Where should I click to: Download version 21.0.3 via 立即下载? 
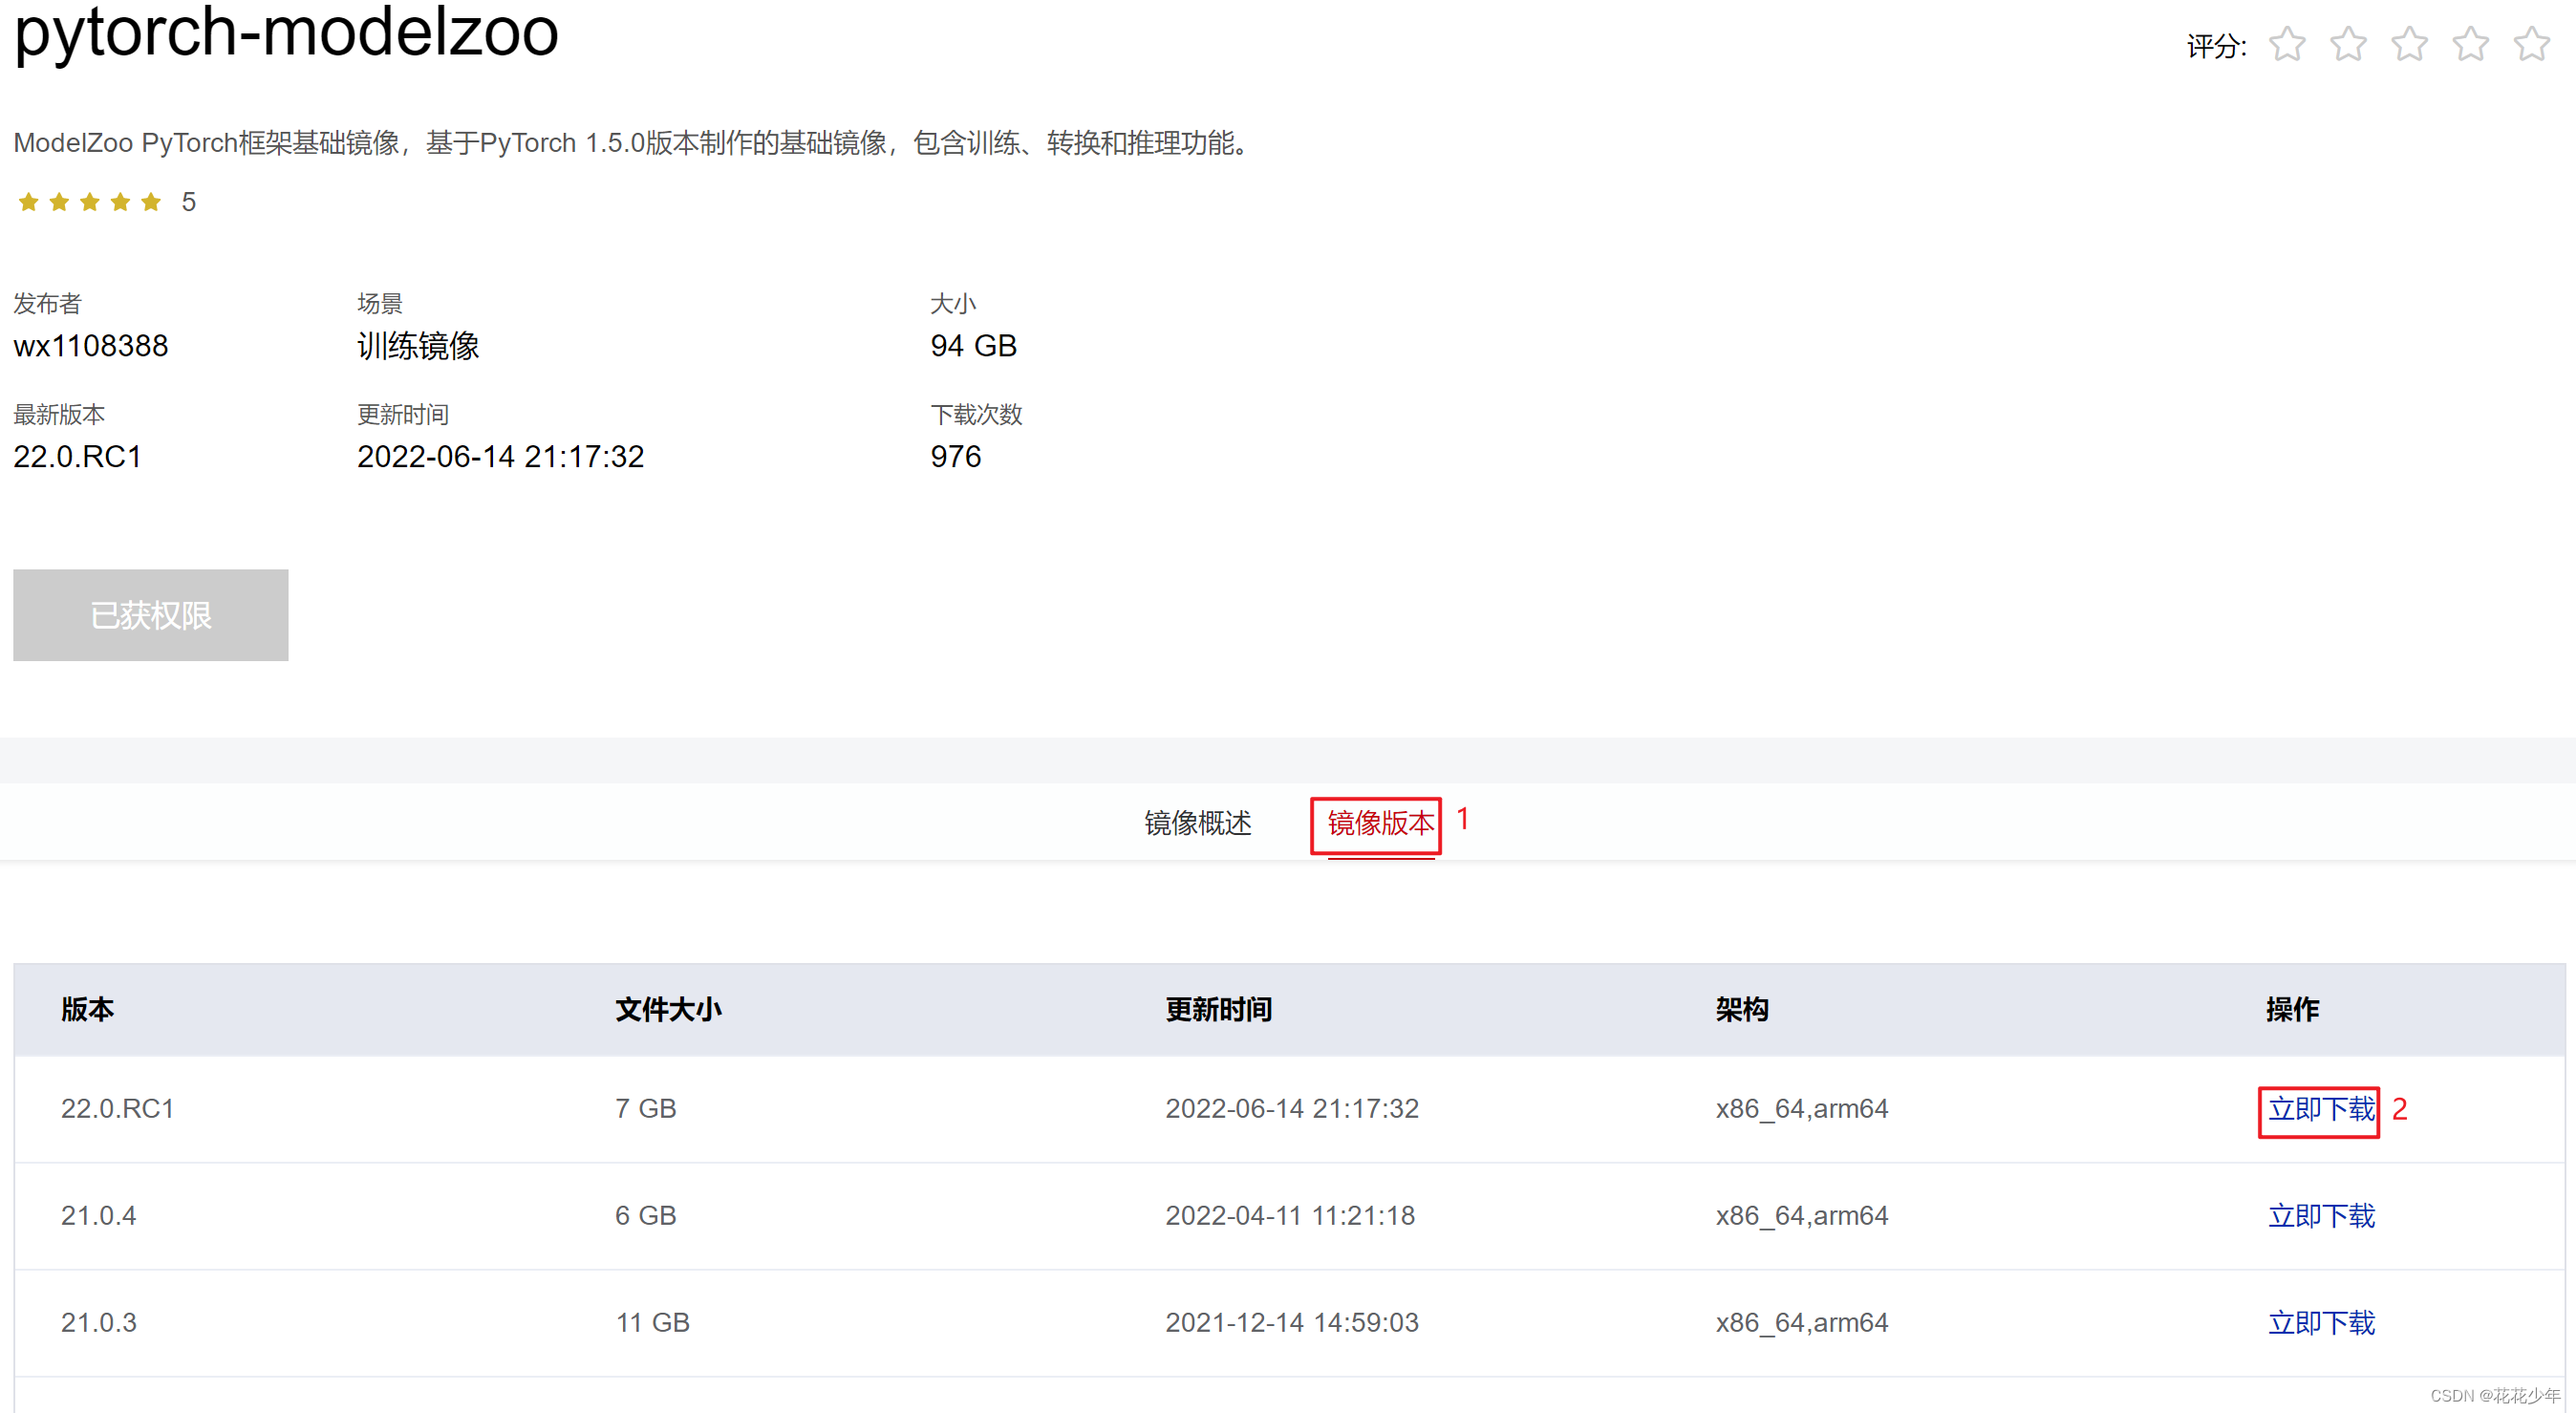point(2320,1323)
